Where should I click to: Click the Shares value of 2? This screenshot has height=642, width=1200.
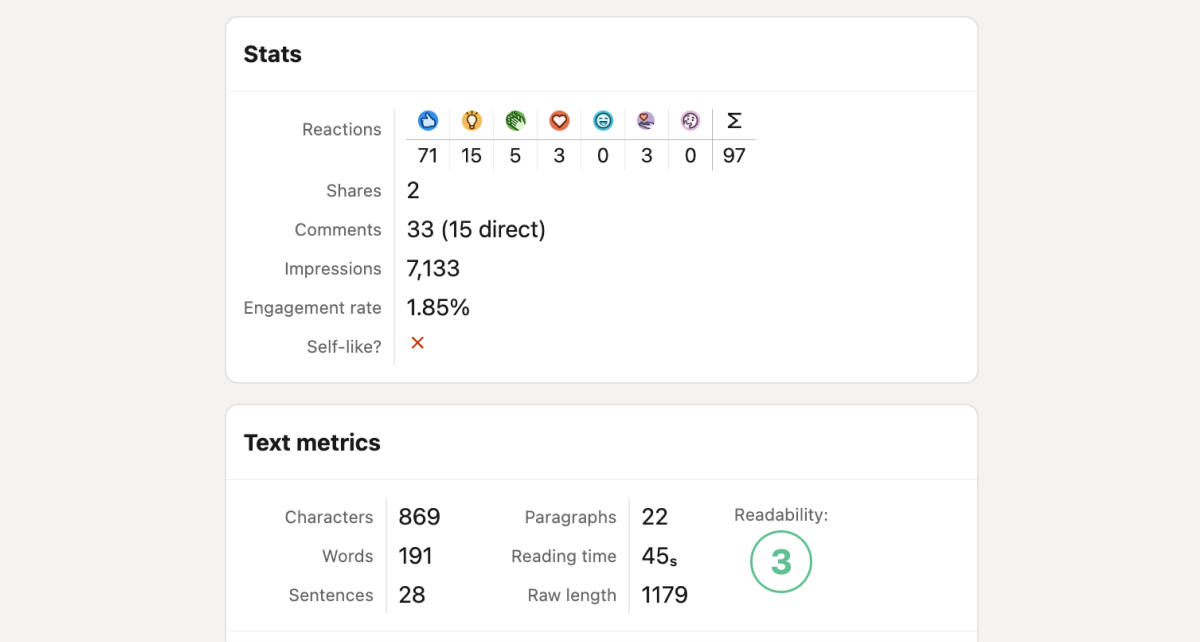(x=414, y=191)
